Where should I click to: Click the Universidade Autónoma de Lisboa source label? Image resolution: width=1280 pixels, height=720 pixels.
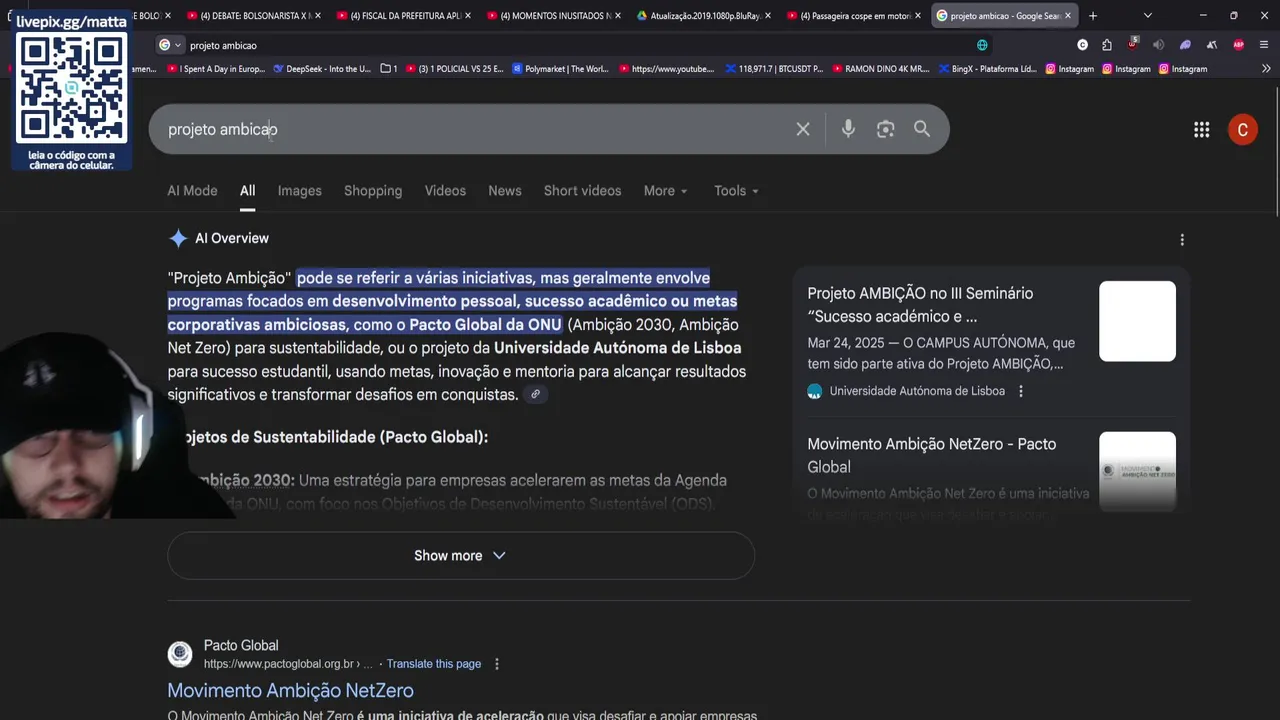pos(917,391)
